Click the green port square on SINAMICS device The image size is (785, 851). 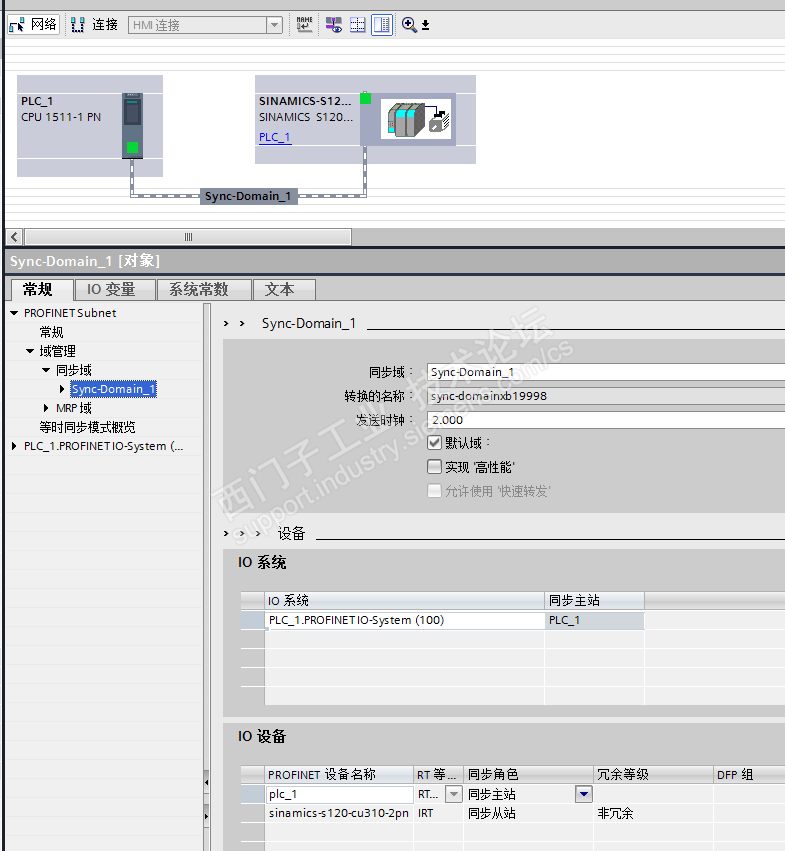(366, 98)
